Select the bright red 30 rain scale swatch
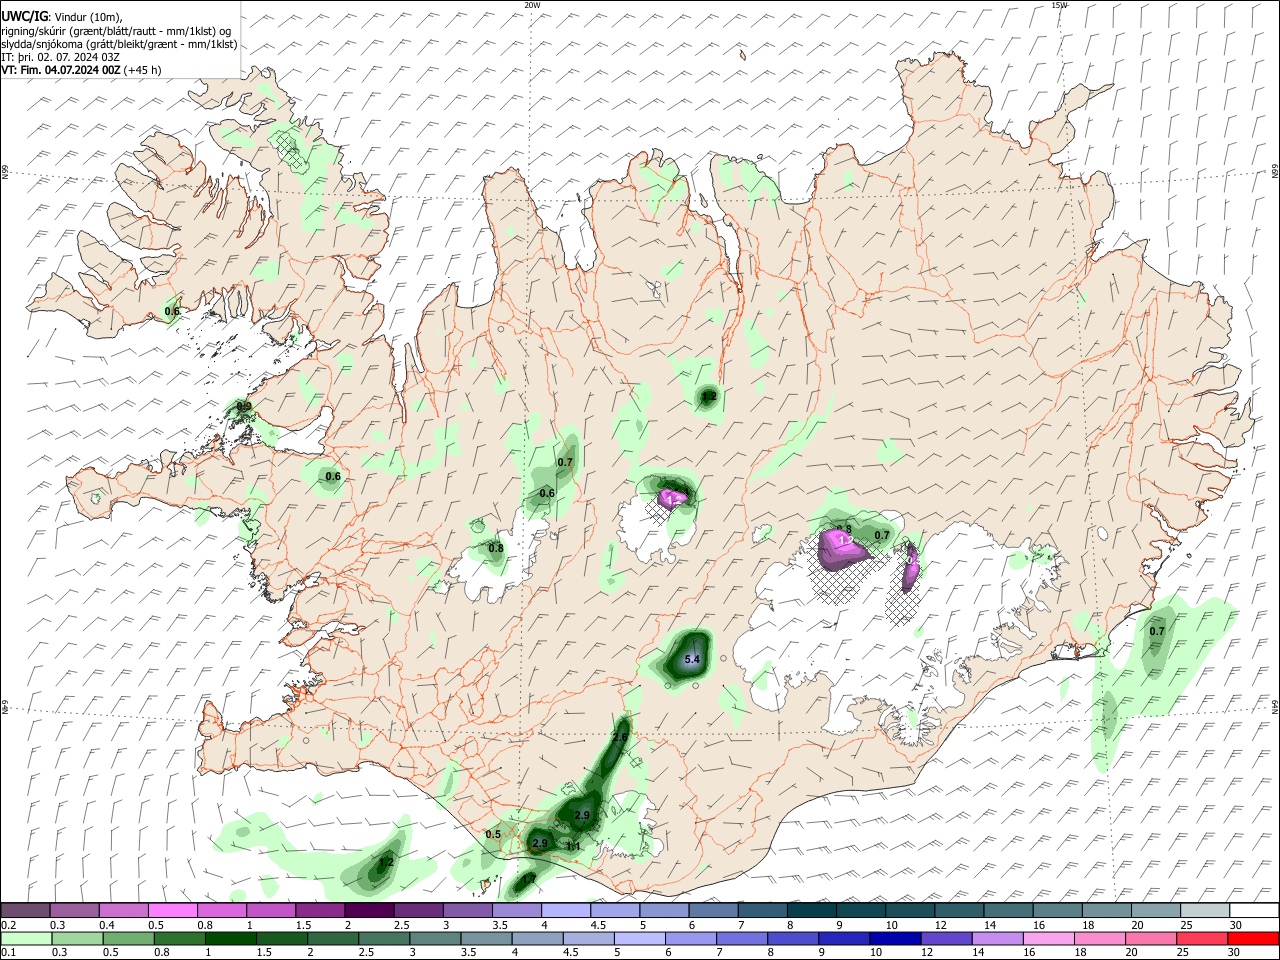Image resolution: width=1280 pixels, height=960 pixels. pos(1253,938)
